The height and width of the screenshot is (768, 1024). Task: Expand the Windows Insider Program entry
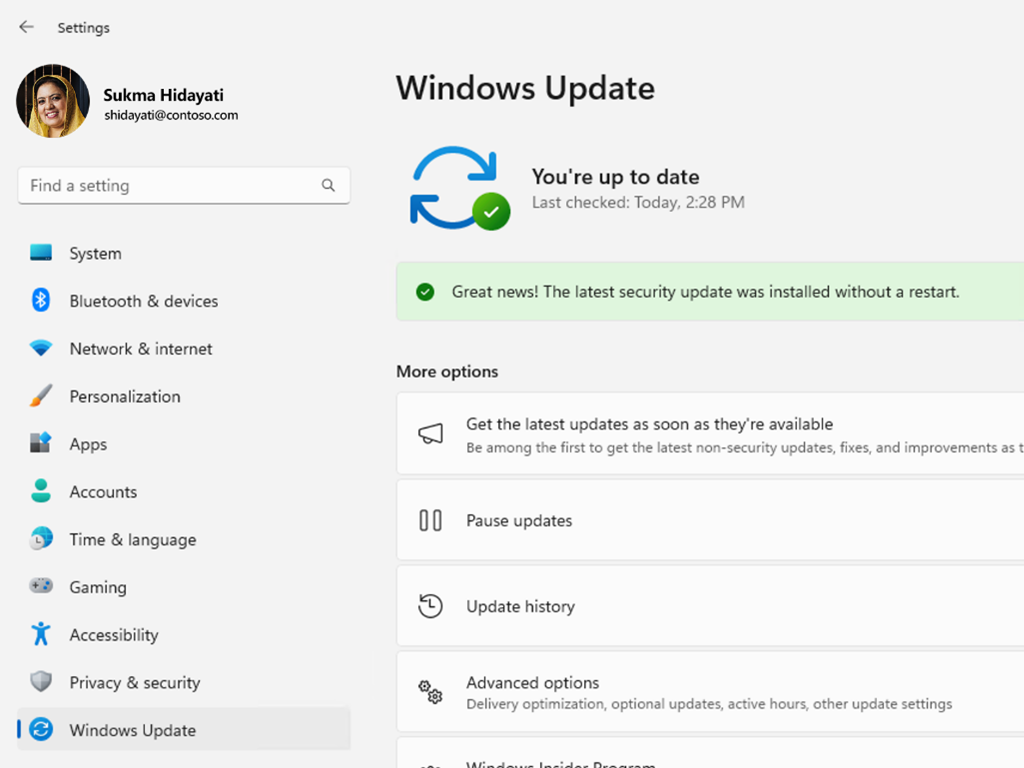(x=561, y=762)
